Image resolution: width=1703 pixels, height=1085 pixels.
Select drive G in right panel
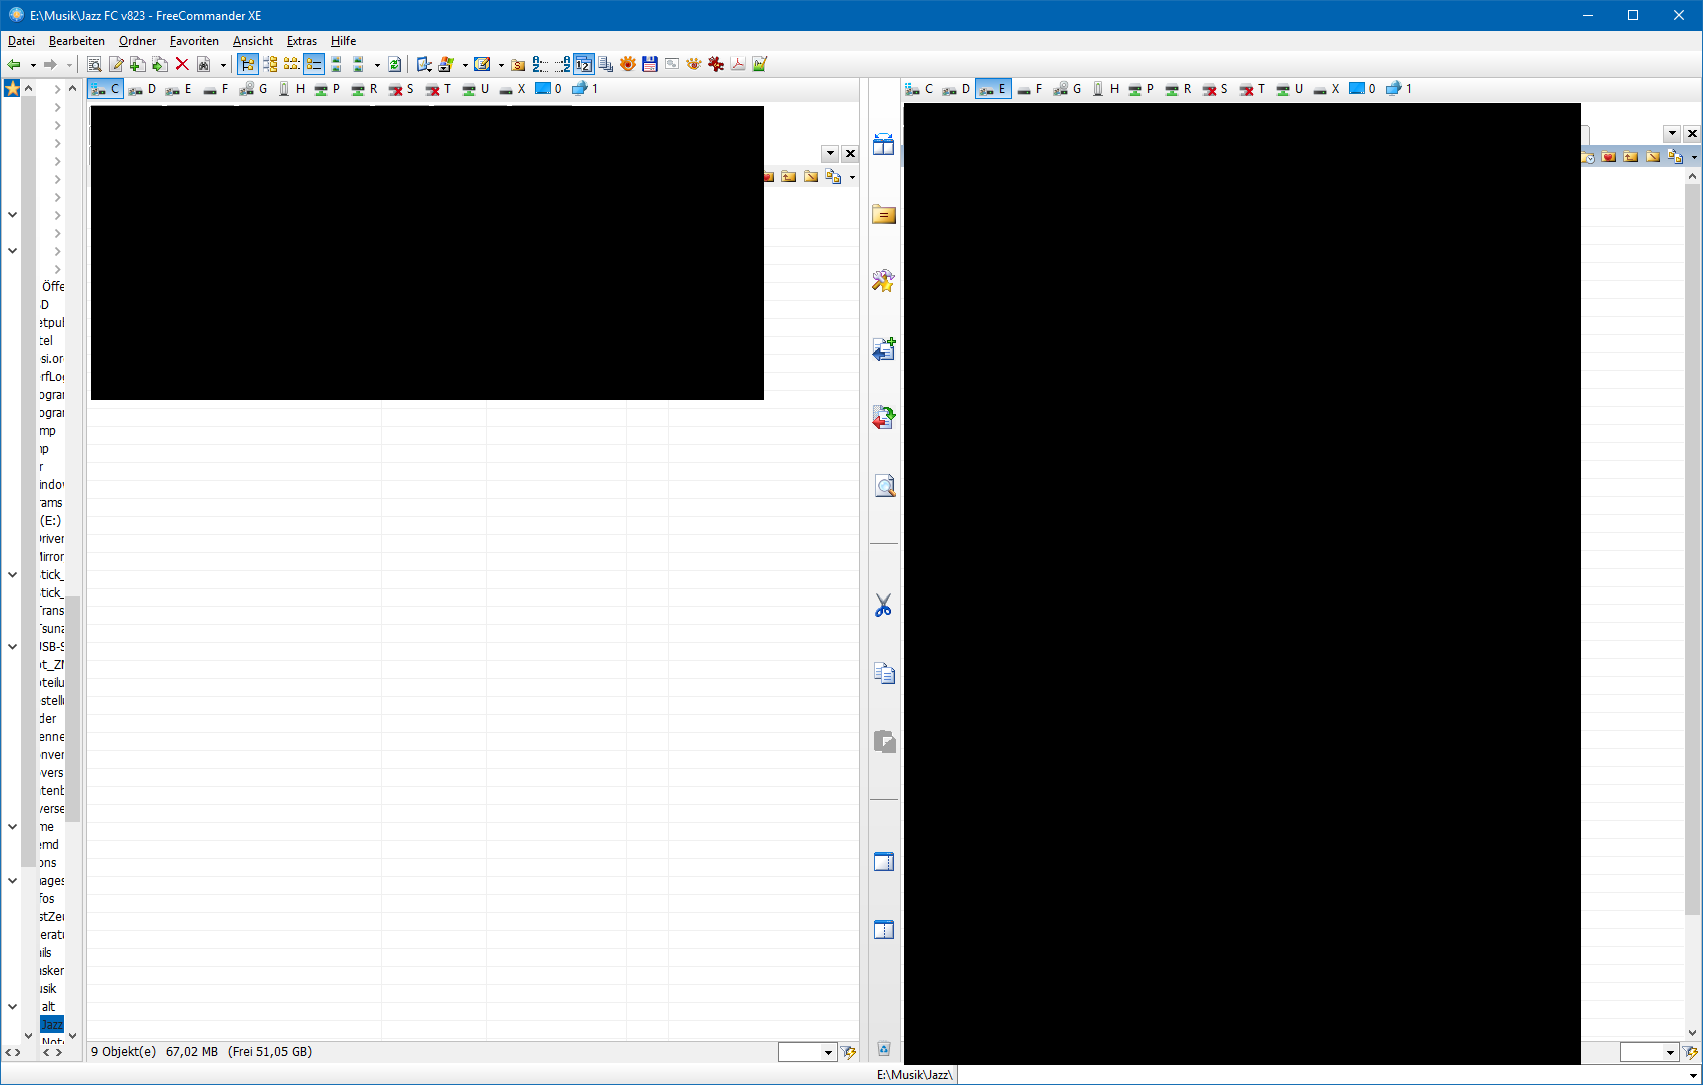tap(1068, 89)
